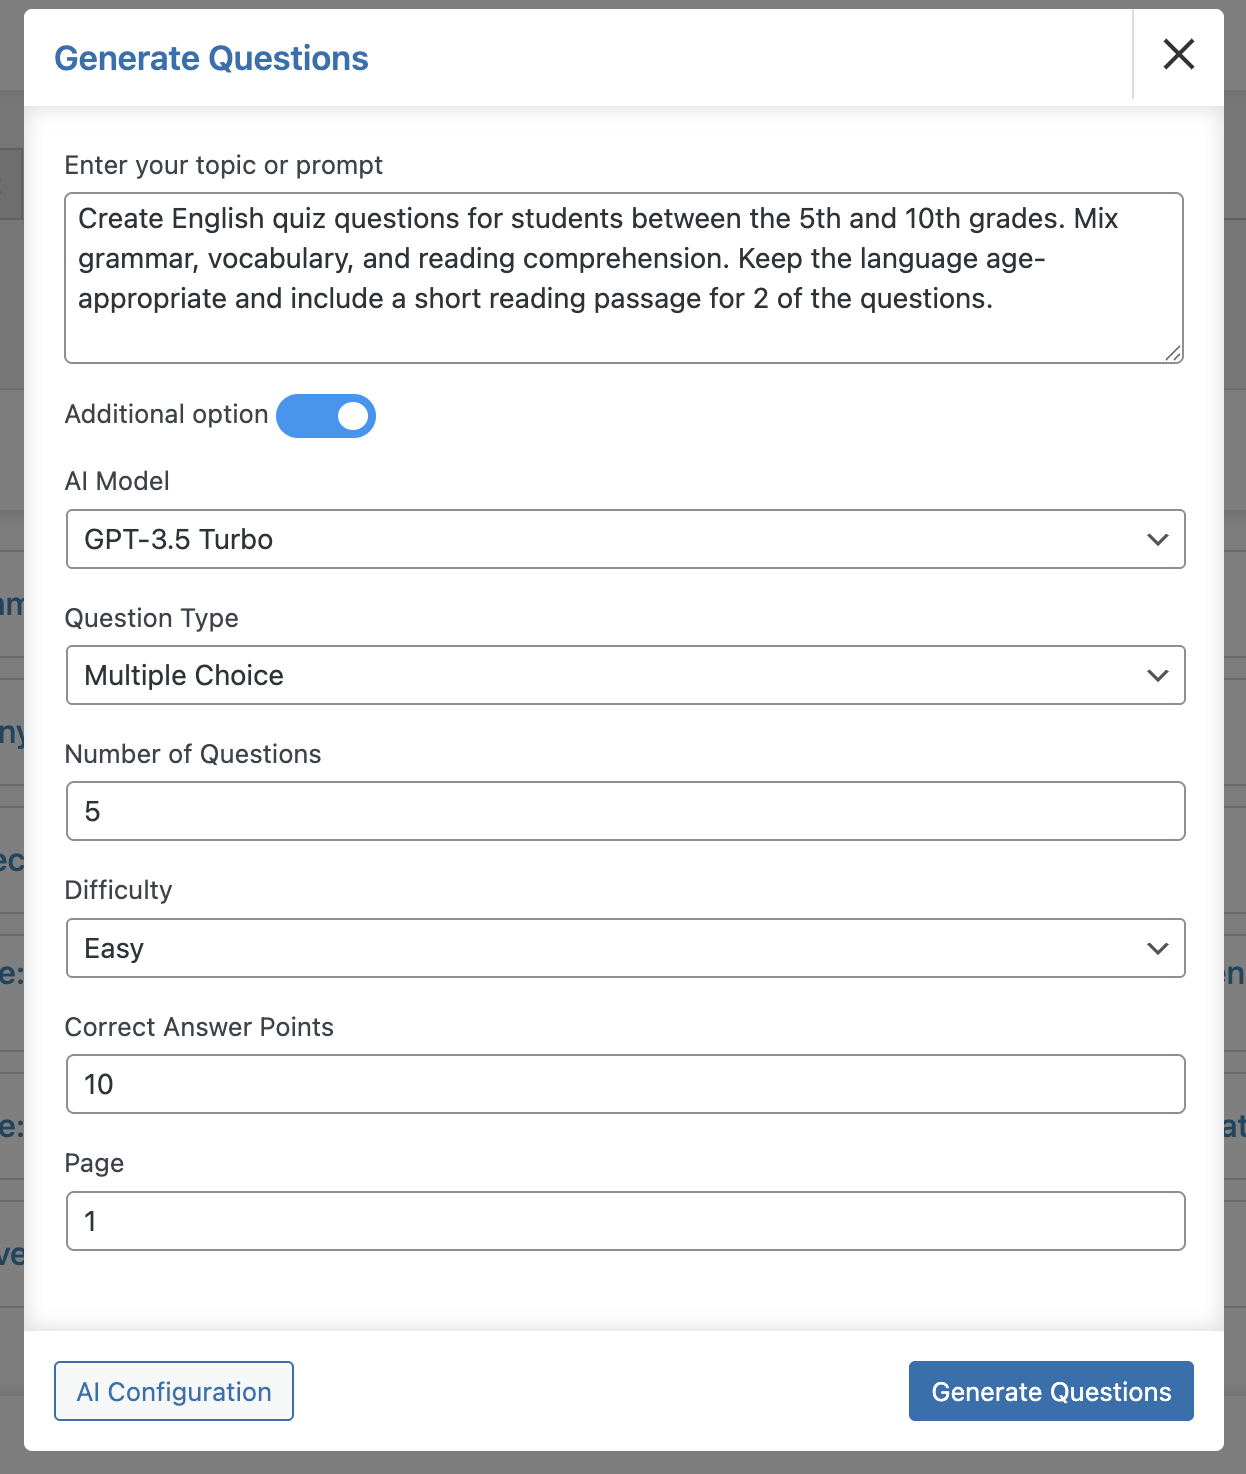The width and height of the screenshot is (1246, 1474).
Task: Click the Correct Answer Points input
Action: coord(625,1084)
